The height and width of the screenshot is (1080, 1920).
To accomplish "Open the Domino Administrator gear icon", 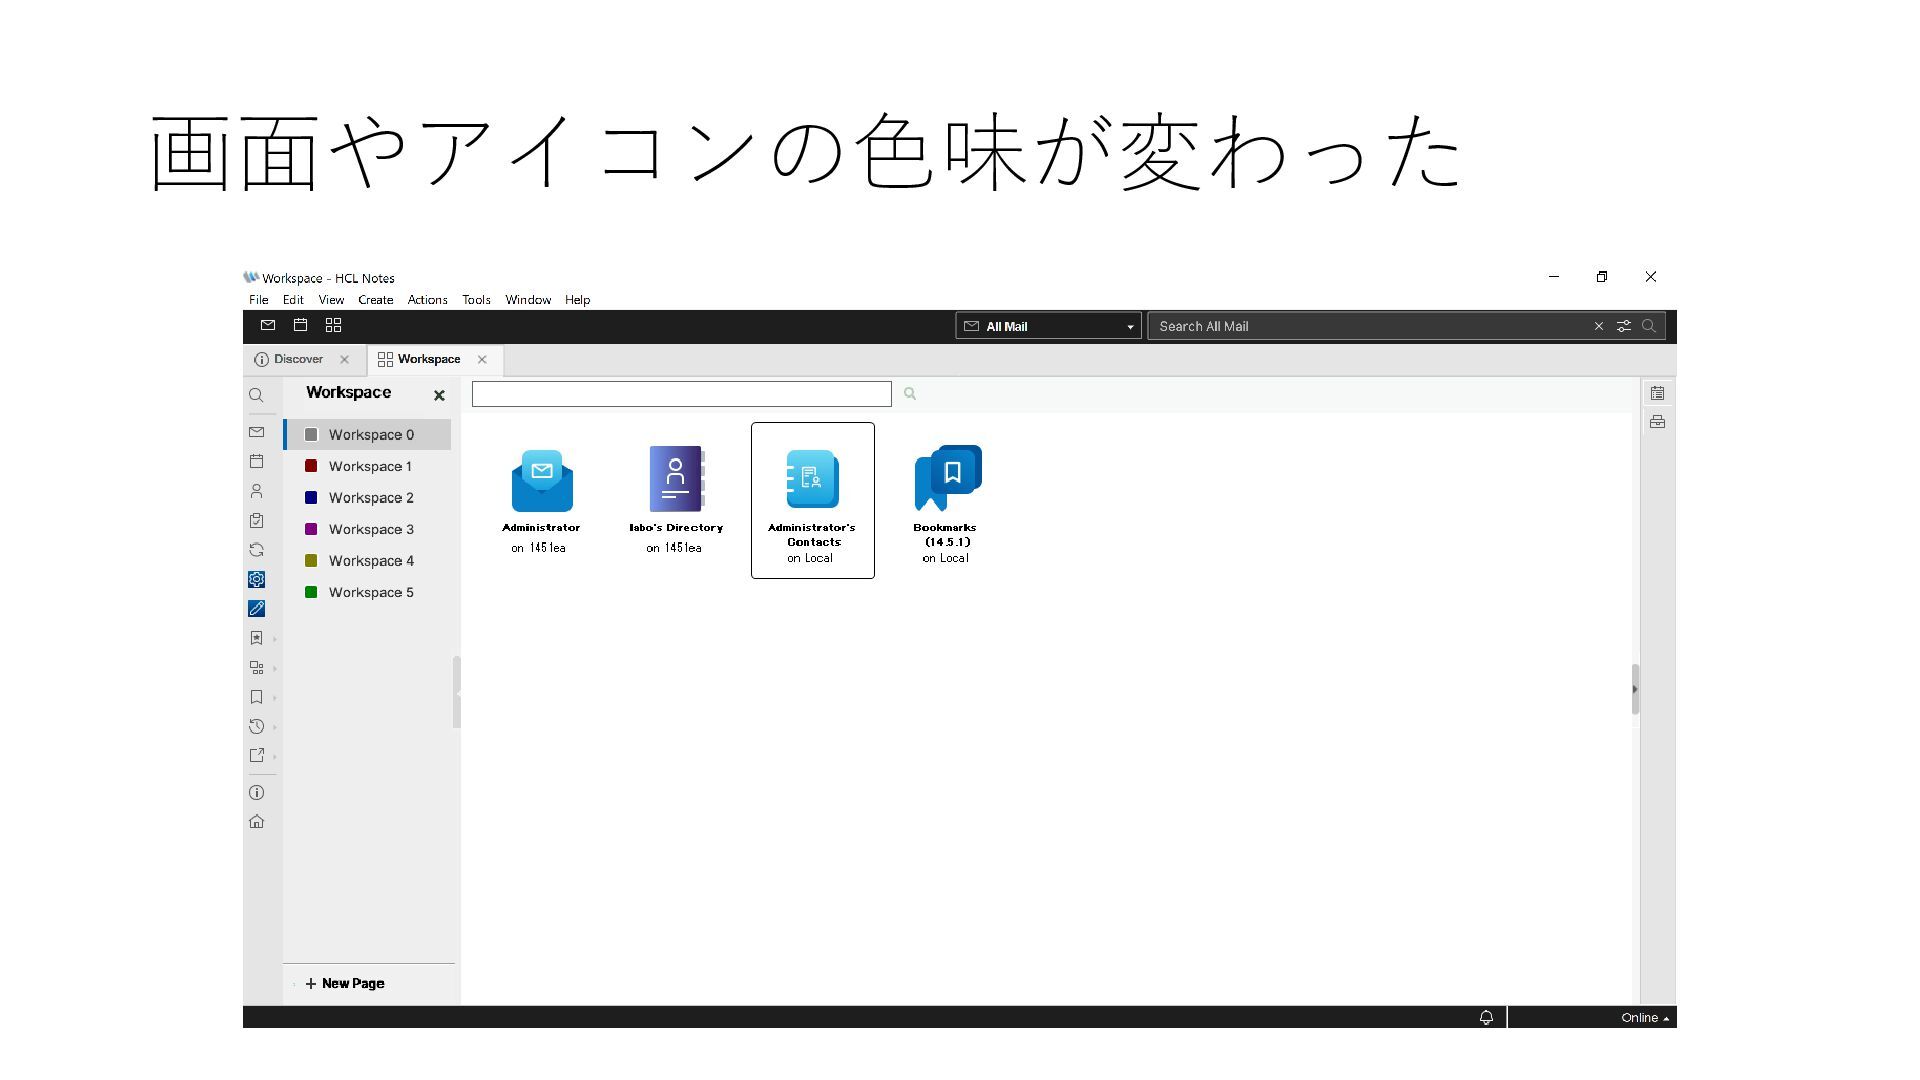I will (x=257, y=579).
